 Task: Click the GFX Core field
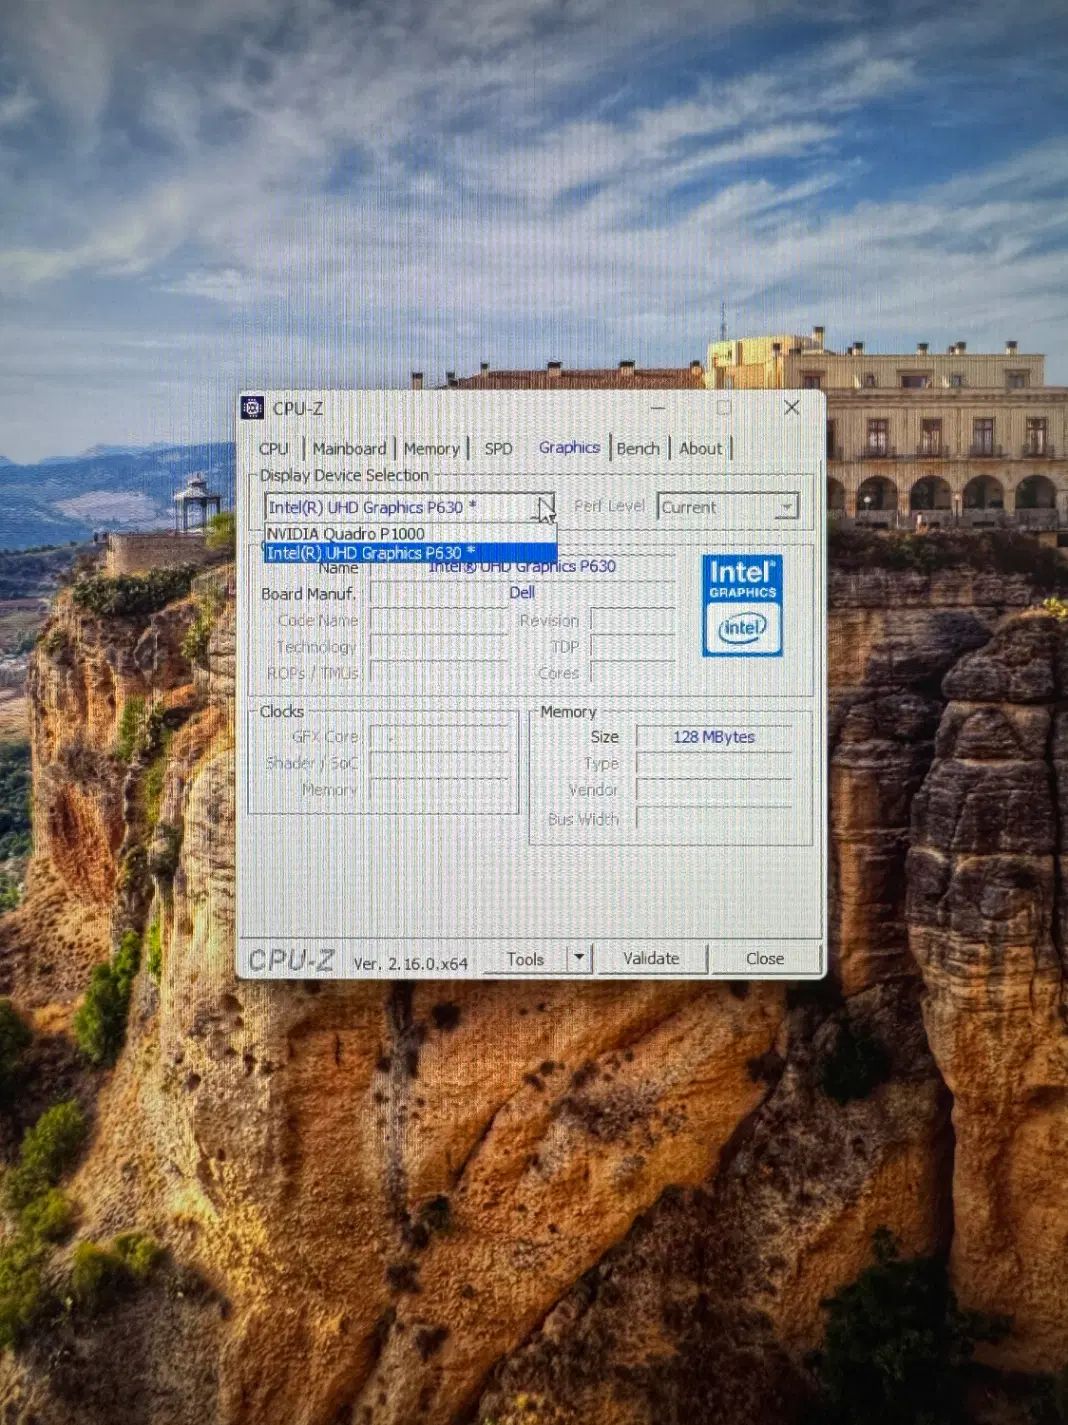pyautogui.click(x=440, y=737)
